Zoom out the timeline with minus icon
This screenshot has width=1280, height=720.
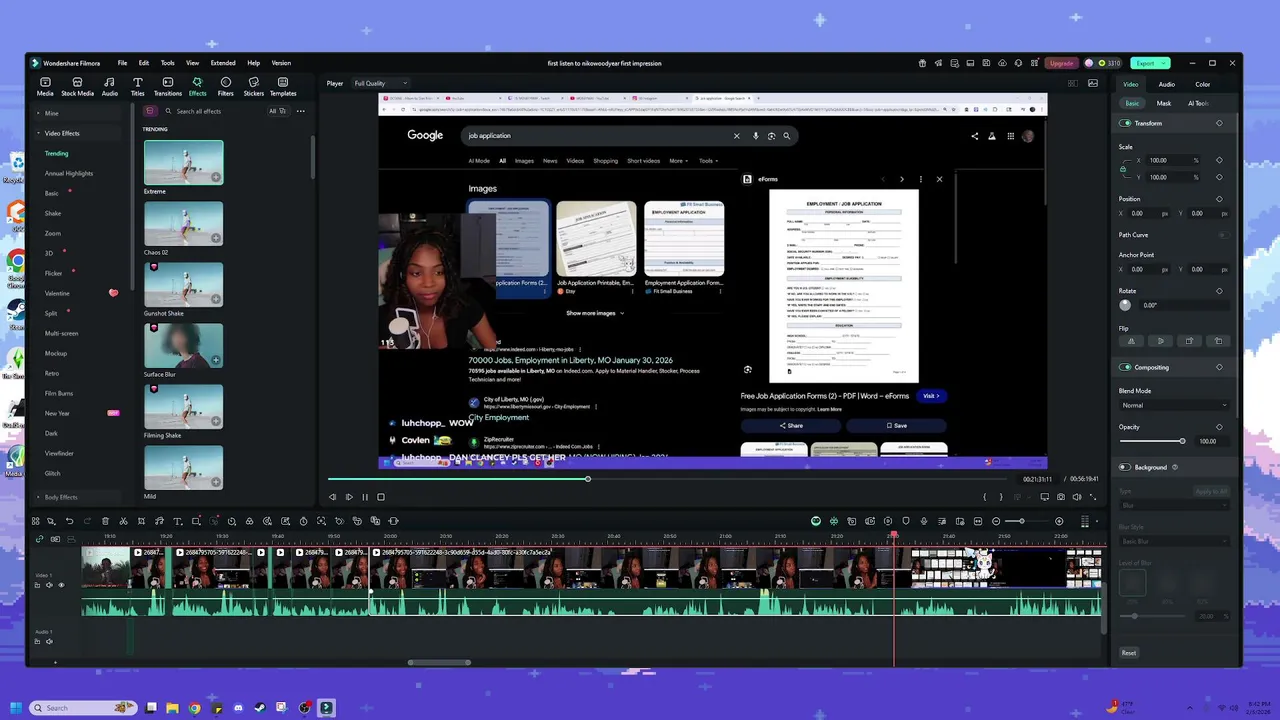click(996, 521)
